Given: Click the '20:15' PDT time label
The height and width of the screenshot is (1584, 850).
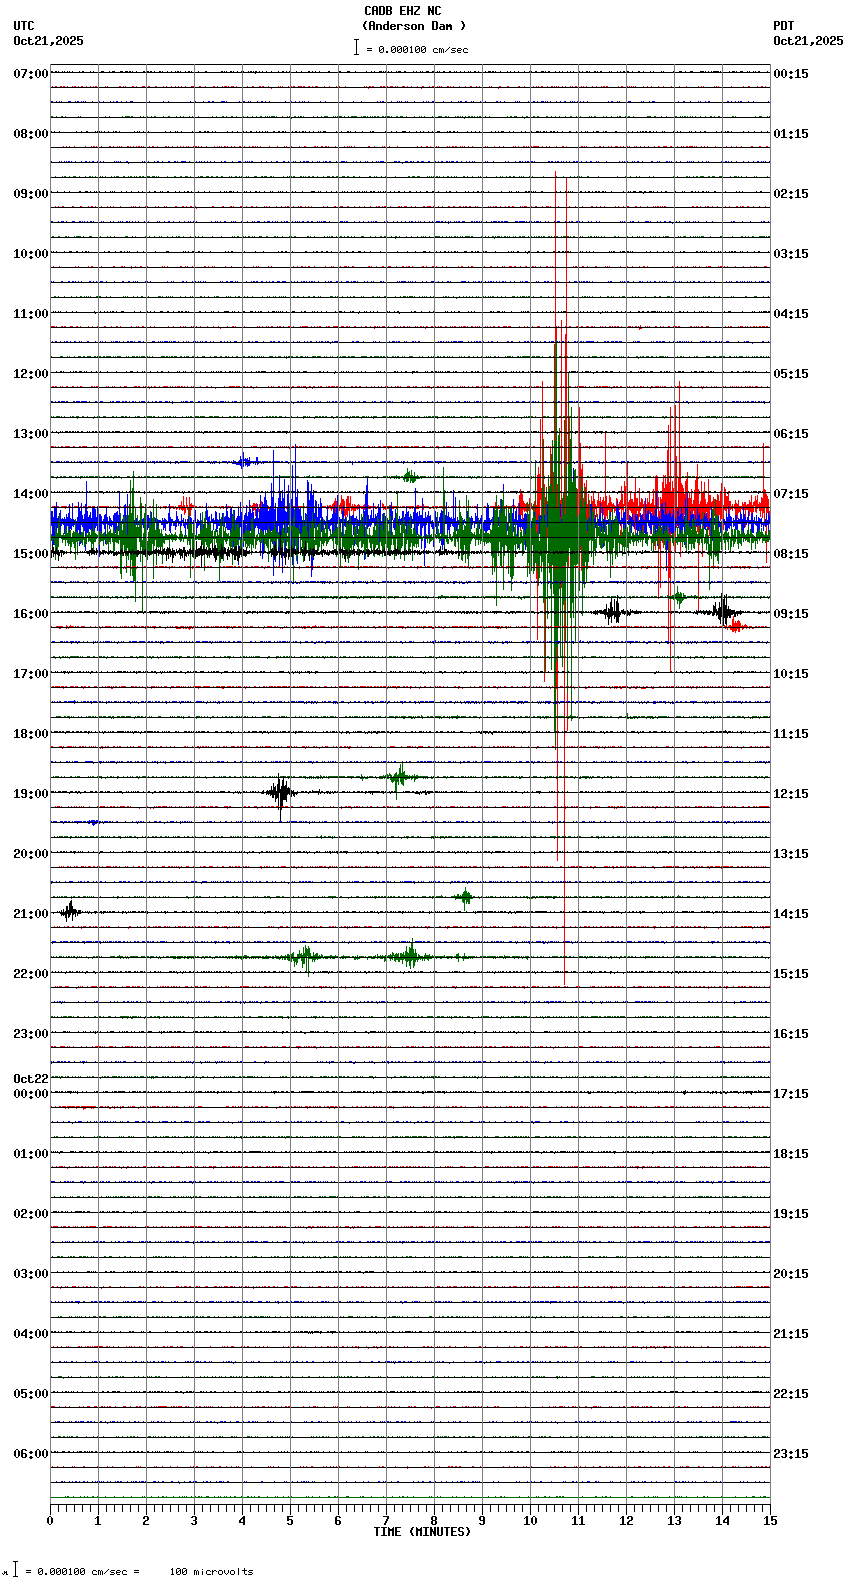Looking at the screenshot, I should (x=791, y=1274).
